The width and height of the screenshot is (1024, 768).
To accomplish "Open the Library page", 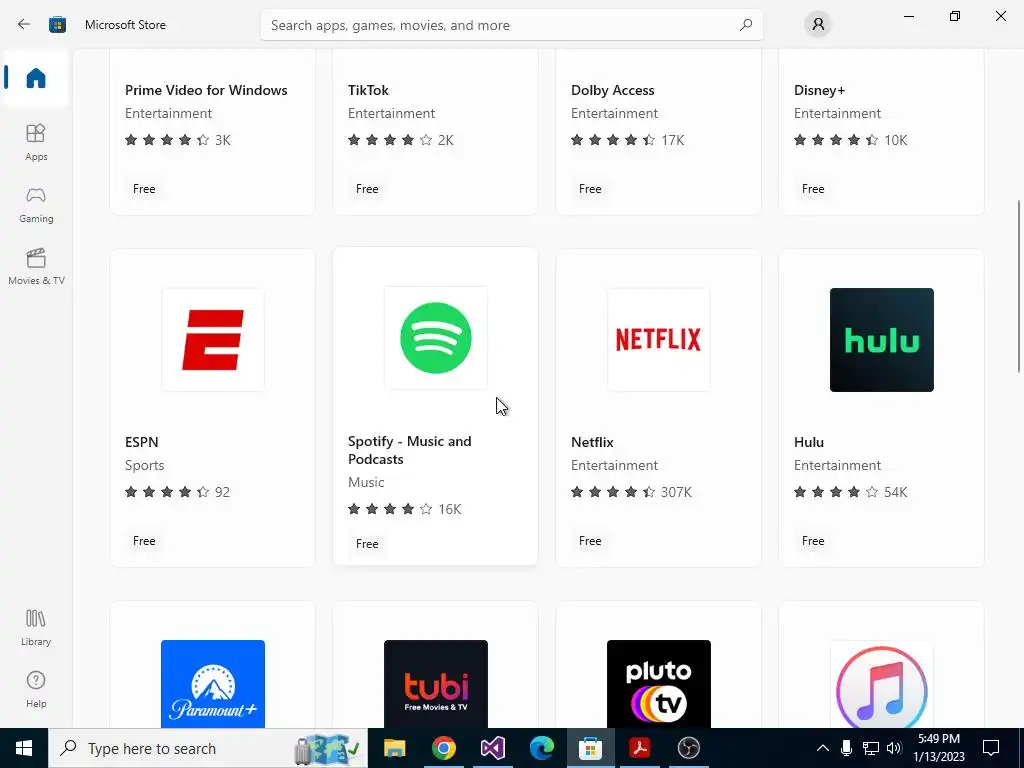I will 36,628.
